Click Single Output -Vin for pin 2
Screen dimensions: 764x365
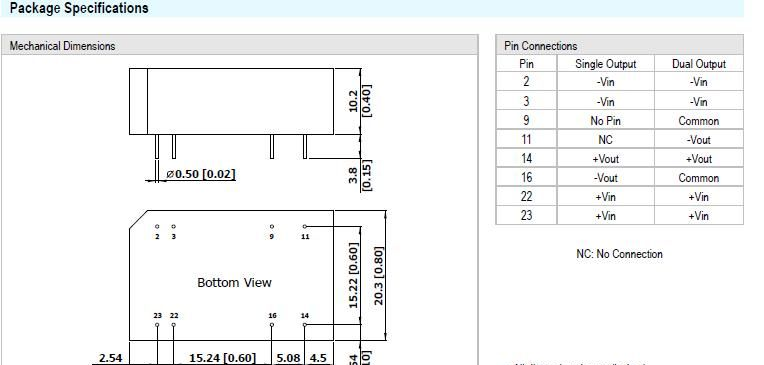(x=606, y=82)
